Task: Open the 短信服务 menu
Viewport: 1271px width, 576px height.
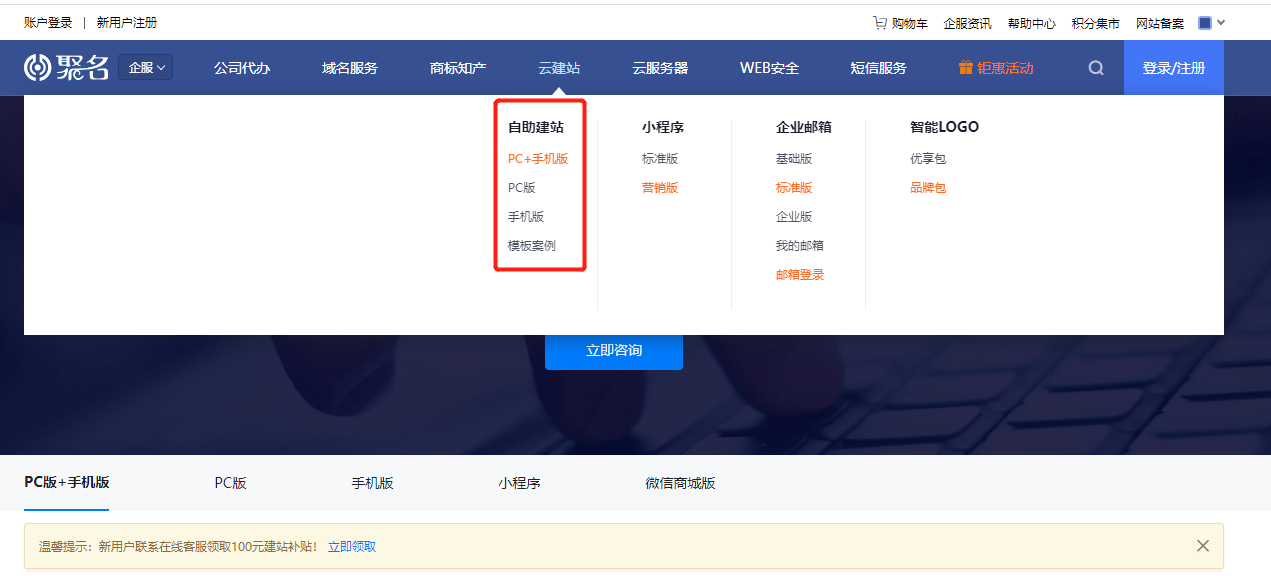Action: click(x=878, y=68)
